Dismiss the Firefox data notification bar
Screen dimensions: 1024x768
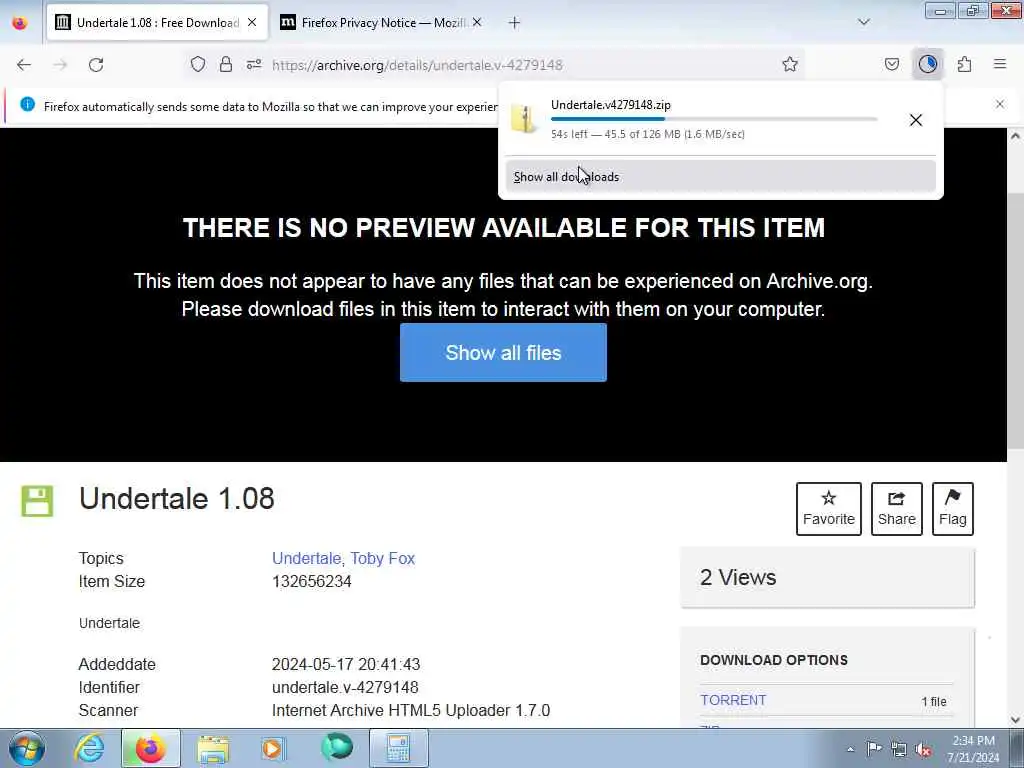coord(1000,104)
